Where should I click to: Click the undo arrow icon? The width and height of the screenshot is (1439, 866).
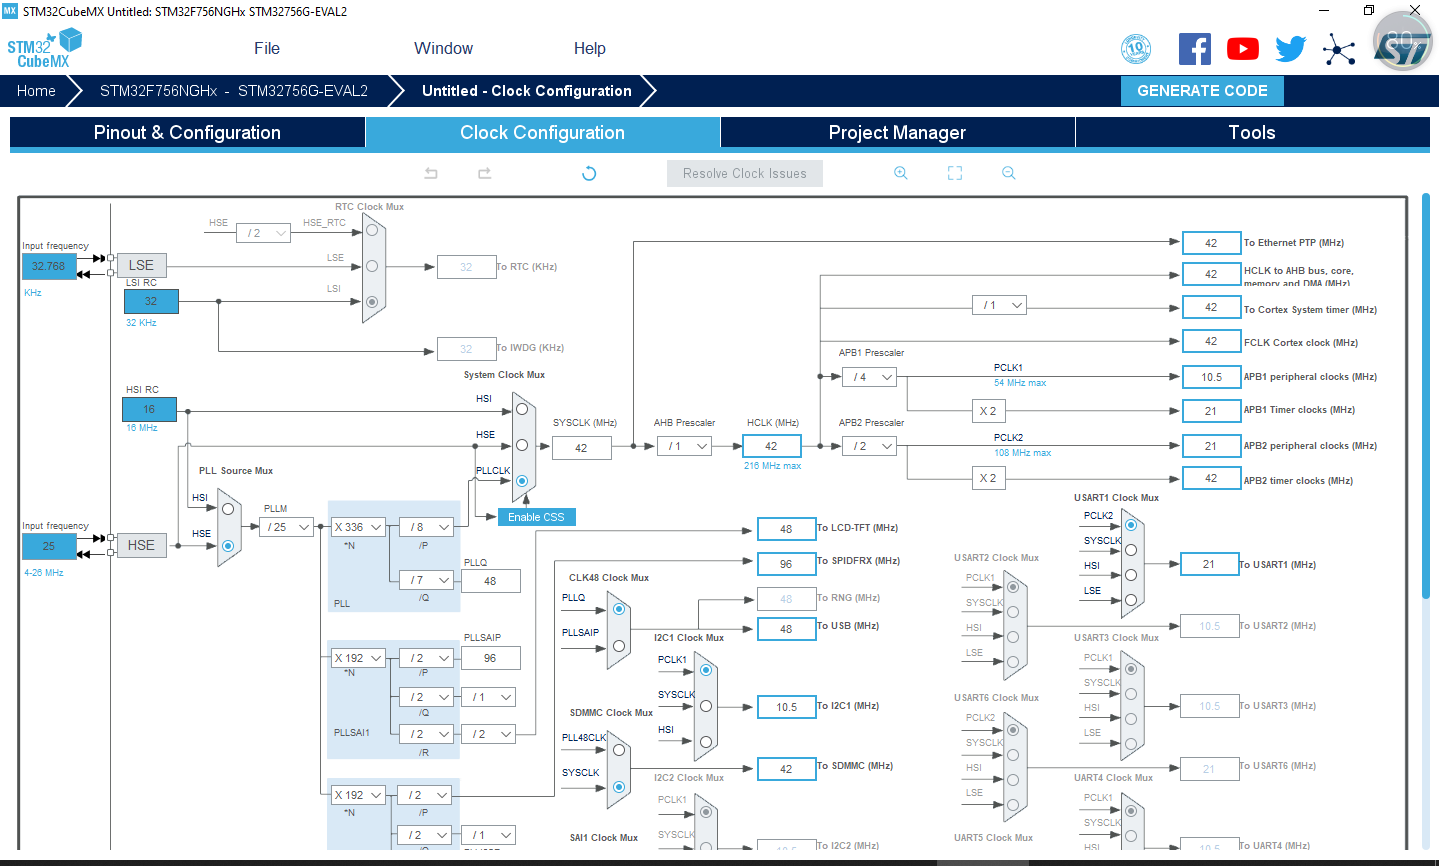click(x=431, y=173)
